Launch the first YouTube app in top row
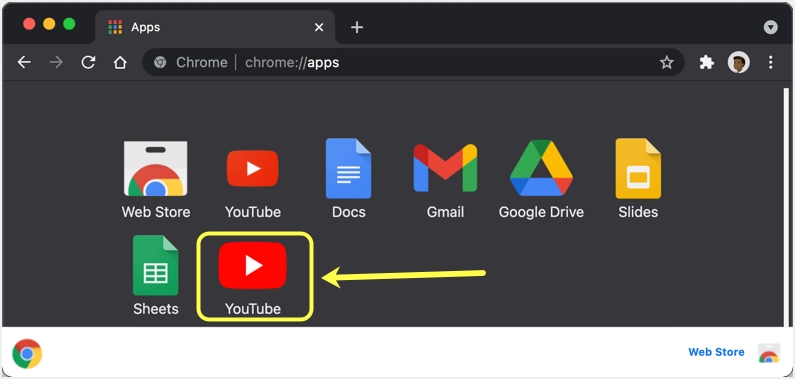 click(x=252, y=169)
